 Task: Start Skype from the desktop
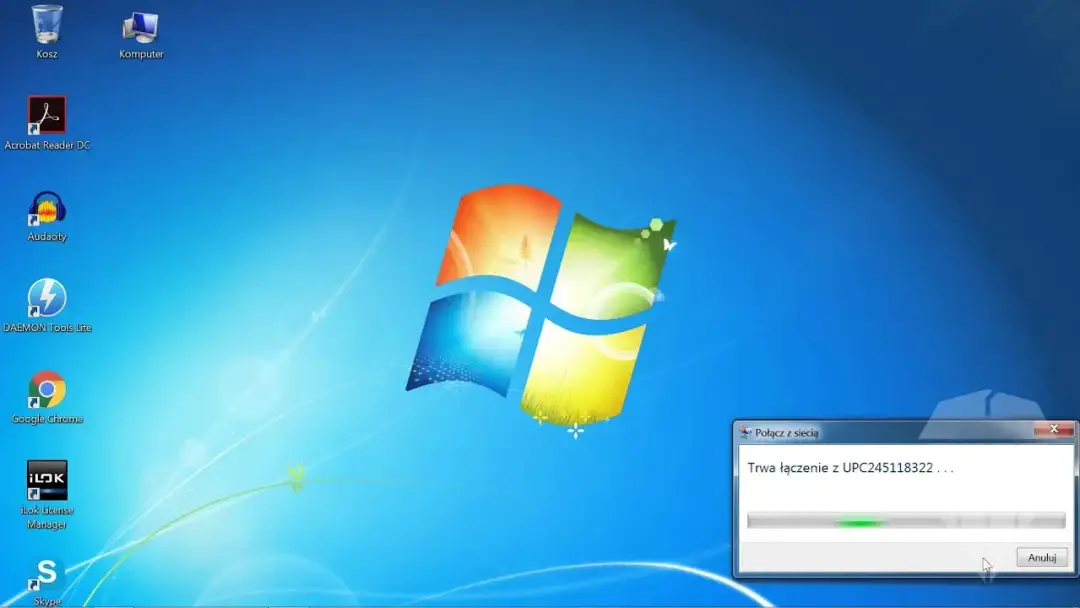click(46, 572)
